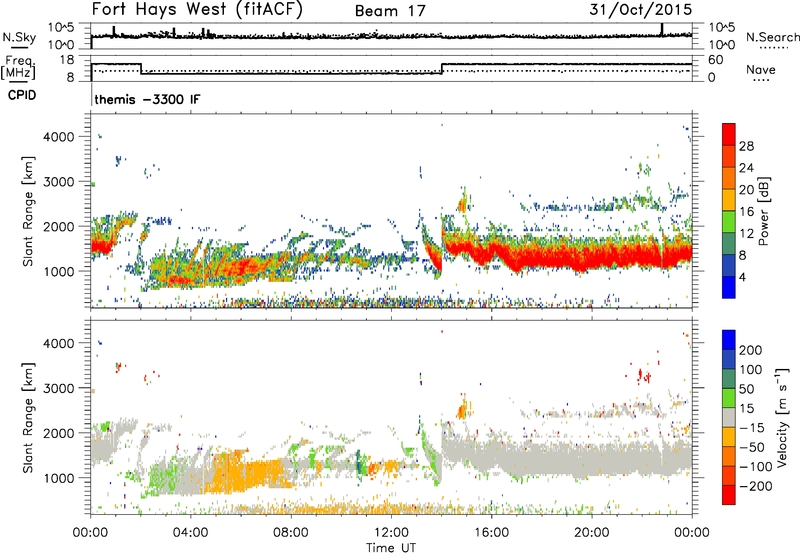
Task: Click the "3000" tick in the power panel
Action: (59, 182)
